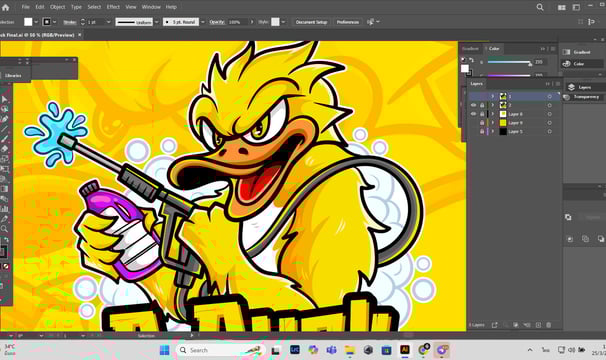Click the taskbar Search box
The image size is (606, 360).
[221, 350]
